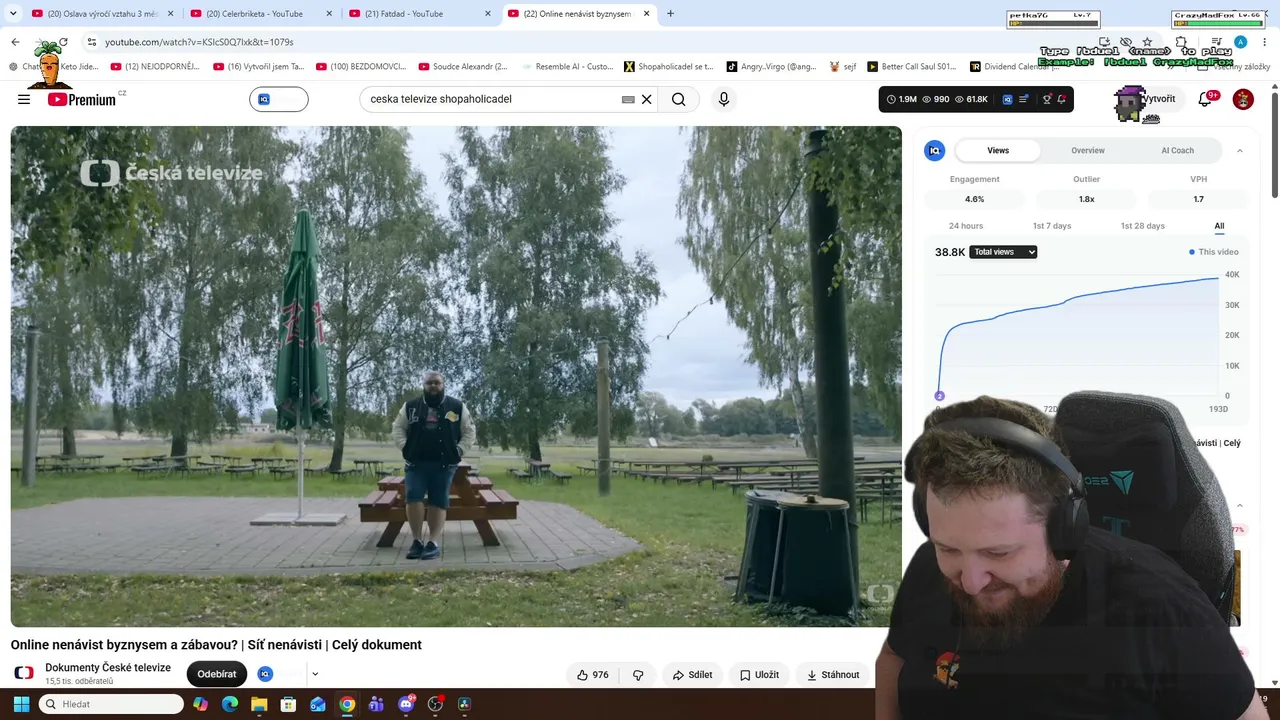This screenshot has height=720, width=1280.
Task: Open the Dokumenty České televize channel link
Action: (x=108, y=668)
